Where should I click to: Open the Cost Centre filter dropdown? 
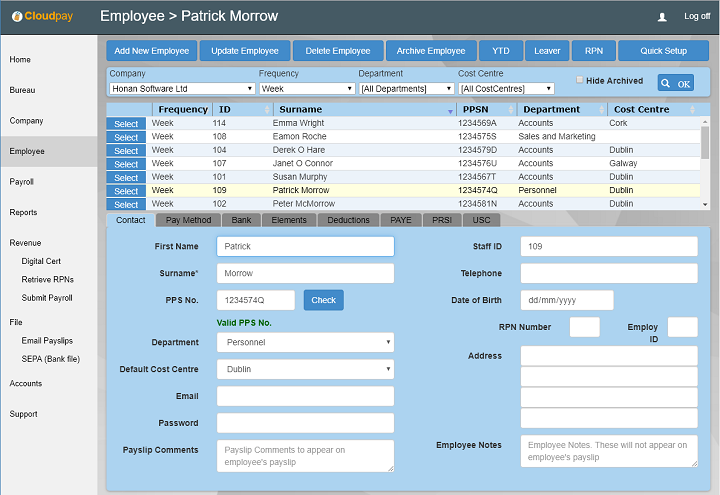[x=505, y=88]
